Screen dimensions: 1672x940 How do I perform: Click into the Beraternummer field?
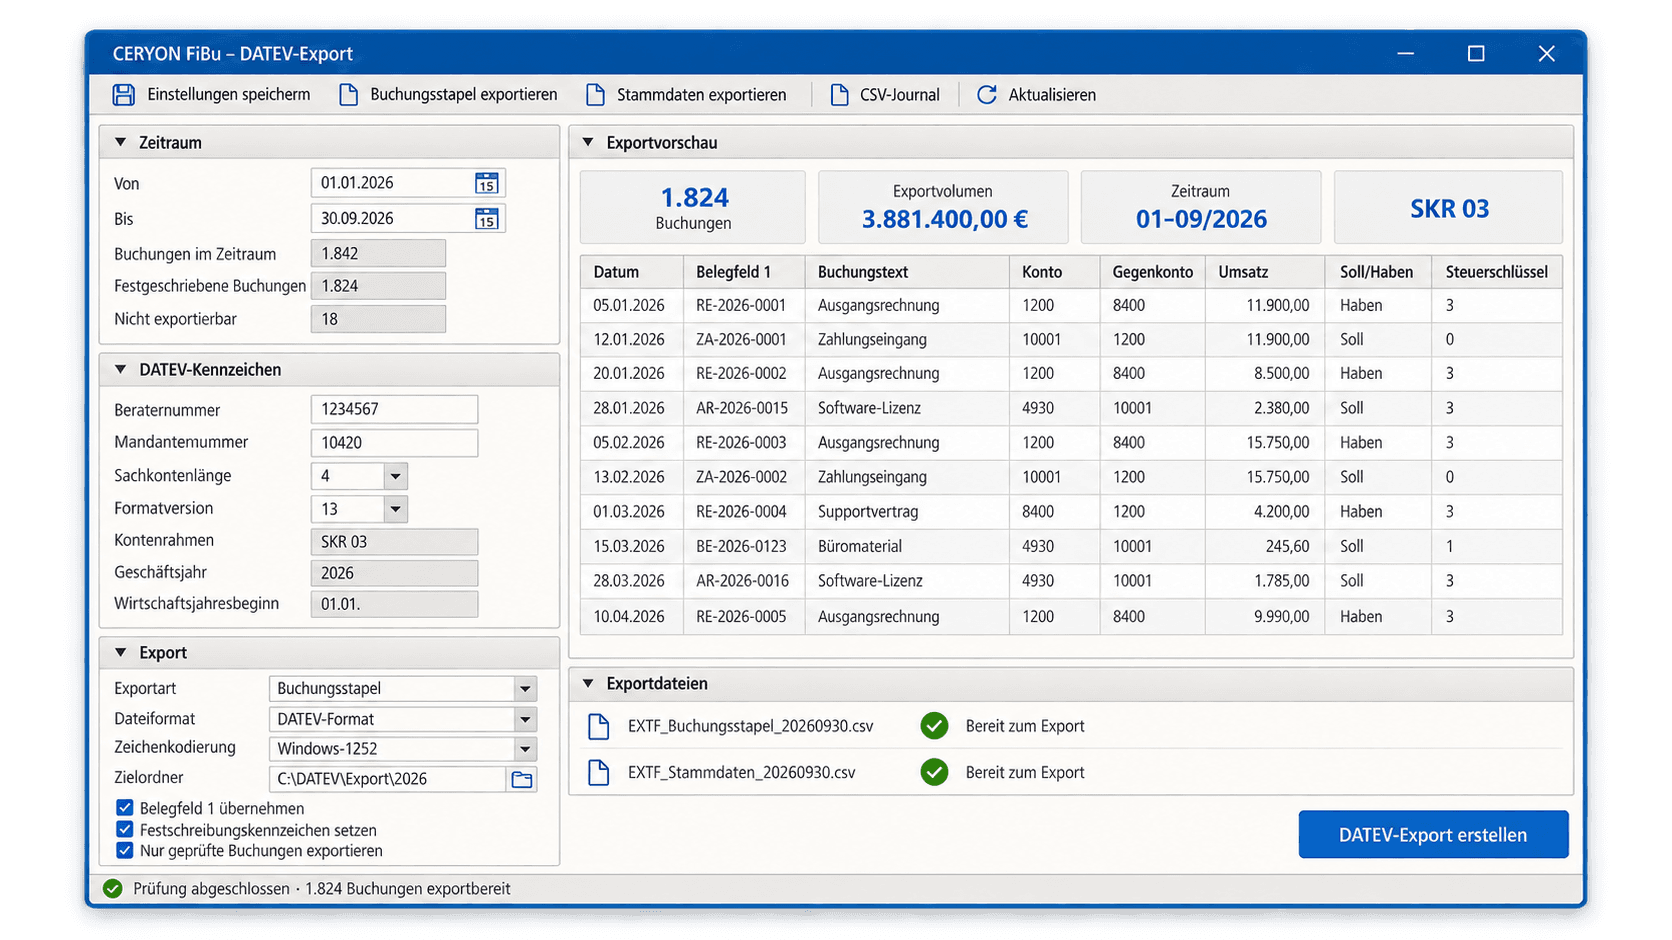point(394,410)
